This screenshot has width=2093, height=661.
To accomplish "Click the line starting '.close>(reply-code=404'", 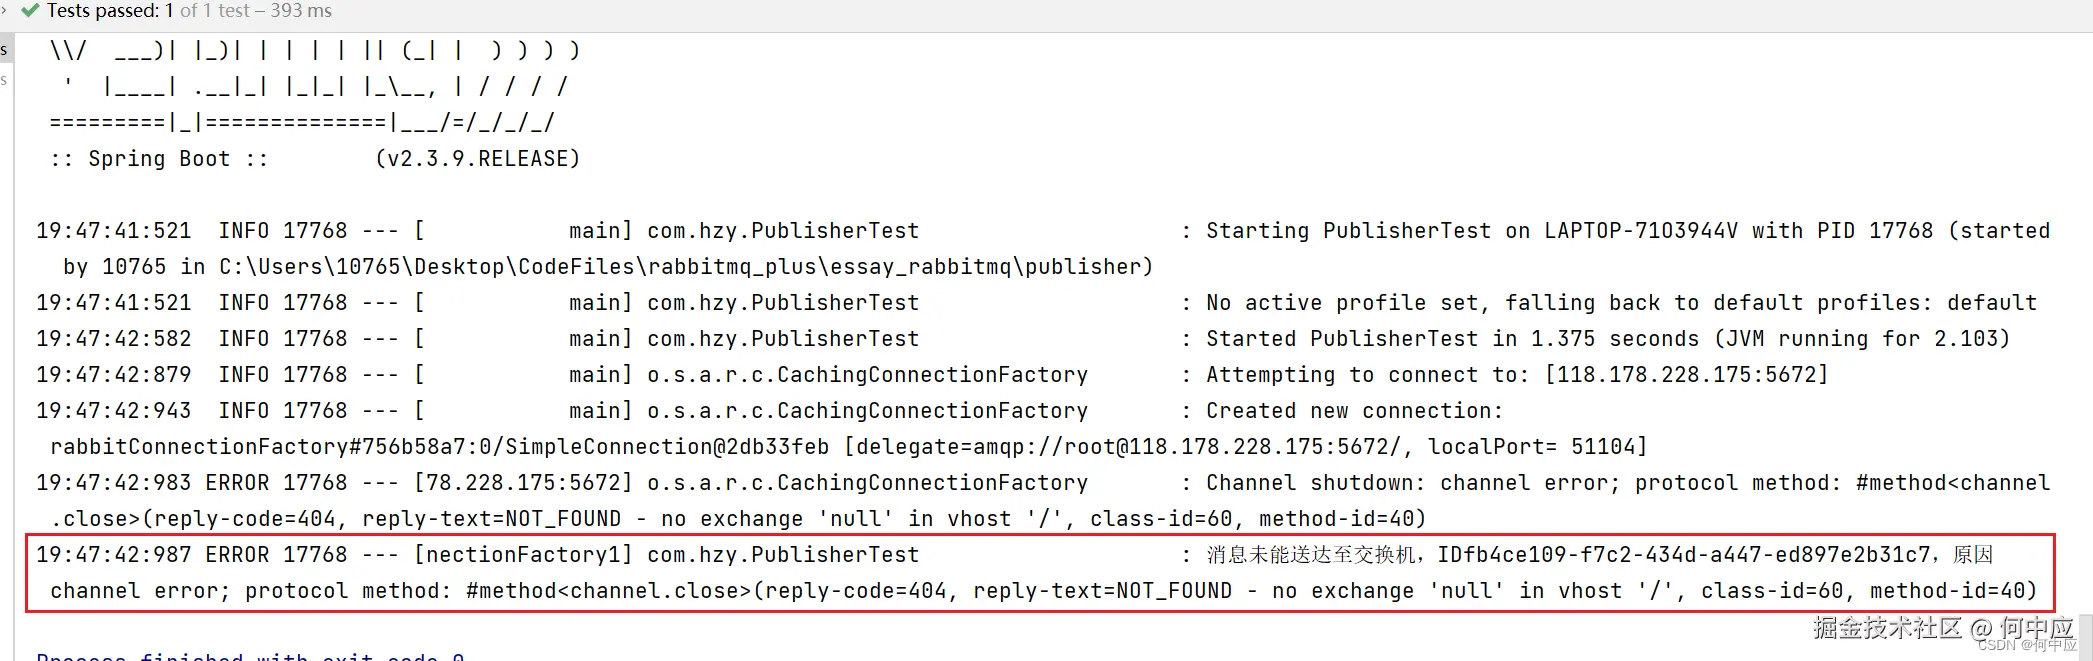I will click(x=738, y=519).
